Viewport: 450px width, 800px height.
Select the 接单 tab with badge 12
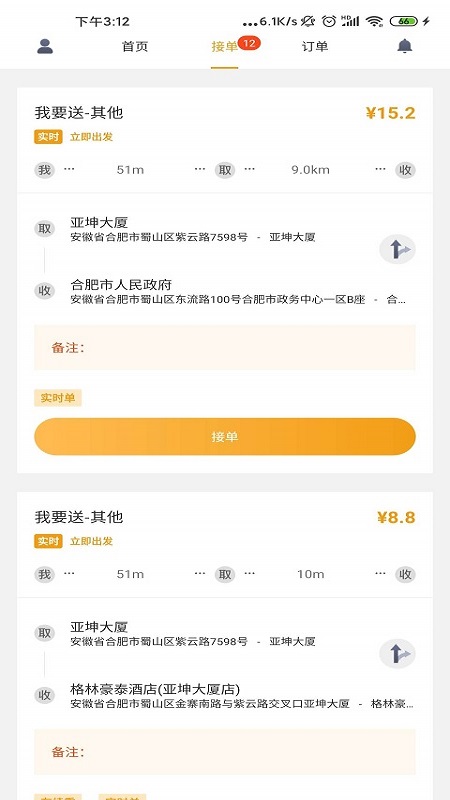click(x=224, y=47)
